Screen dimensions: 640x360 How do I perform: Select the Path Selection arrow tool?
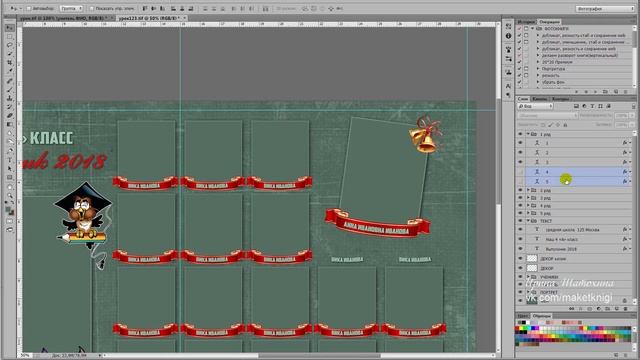[9, 169]
